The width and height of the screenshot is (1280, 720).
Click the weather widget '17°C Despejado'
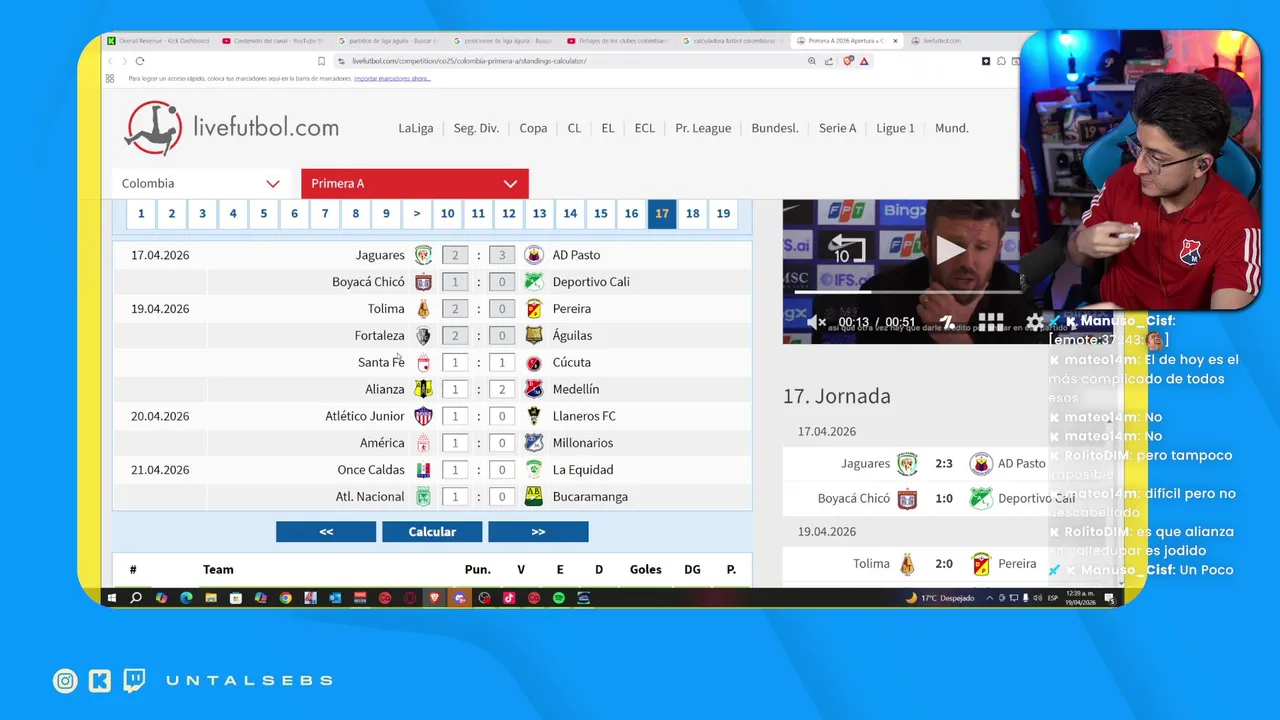coord(940,598)
